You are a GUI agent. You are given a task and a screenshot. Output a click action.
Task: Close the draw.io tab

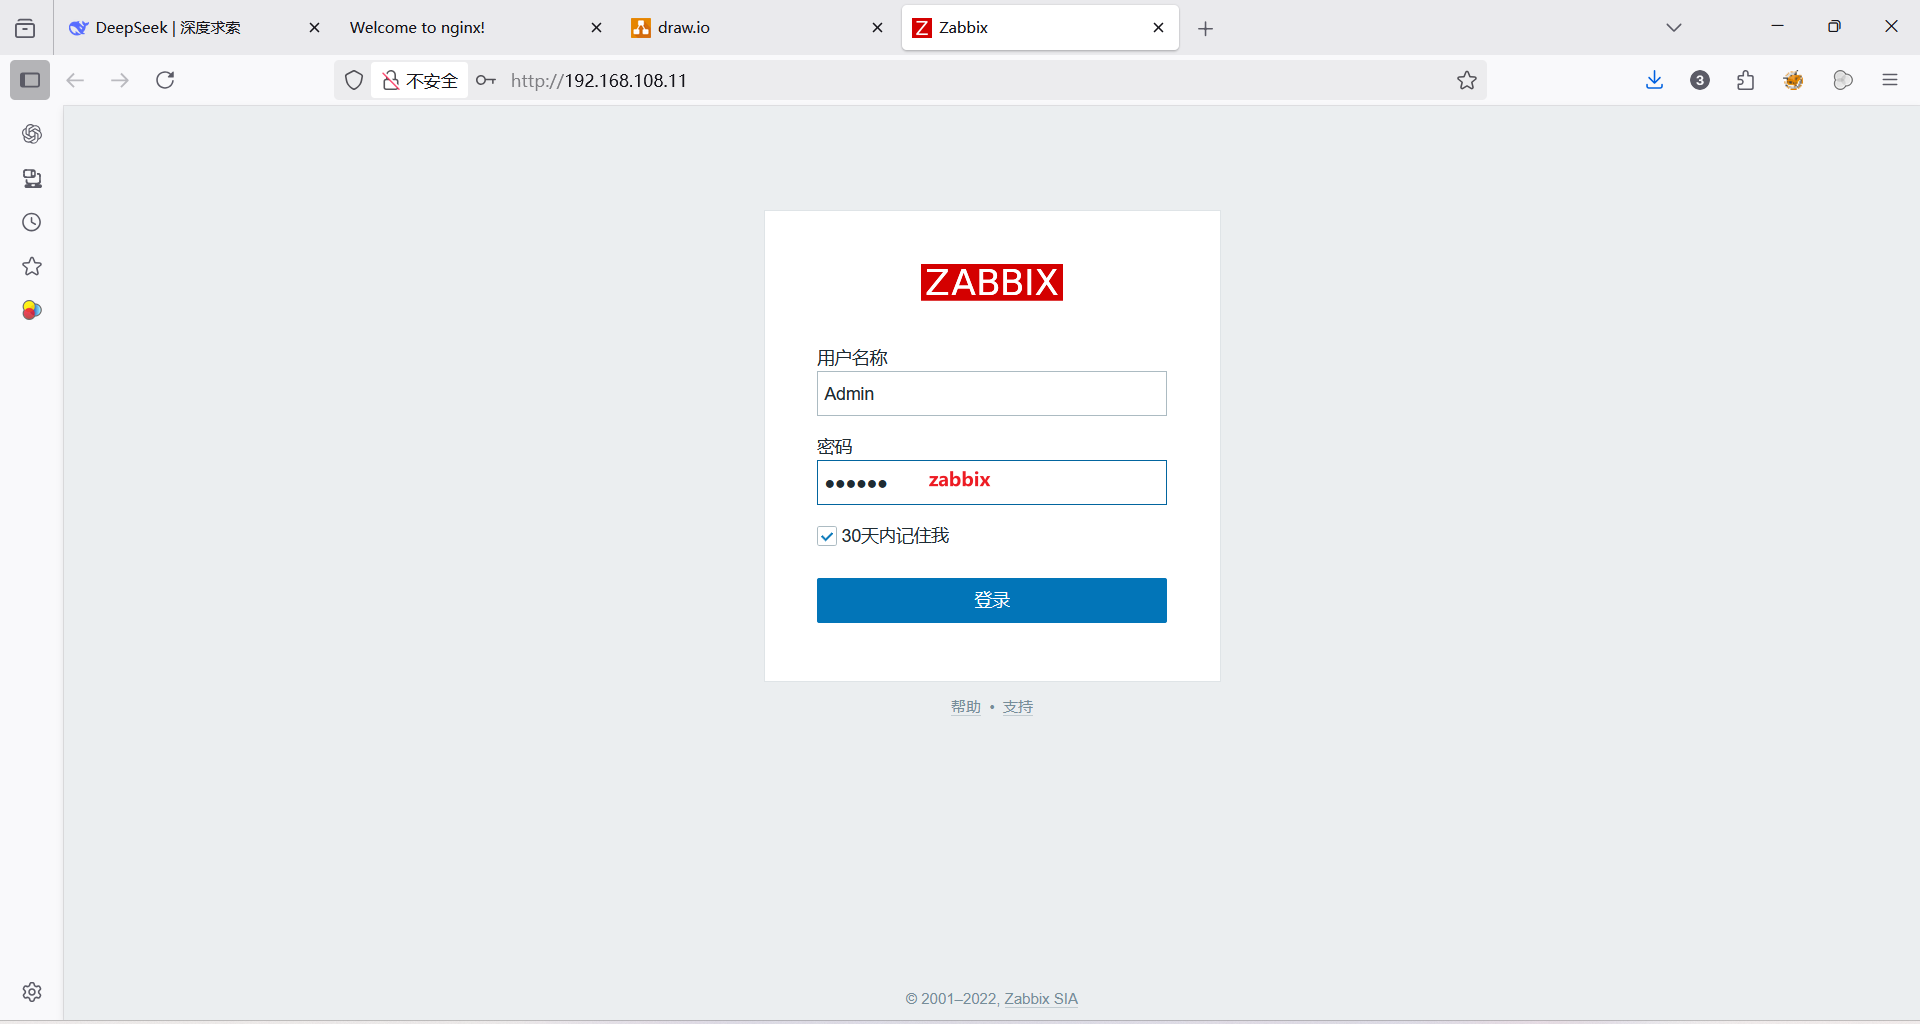[x=877, y=28]
